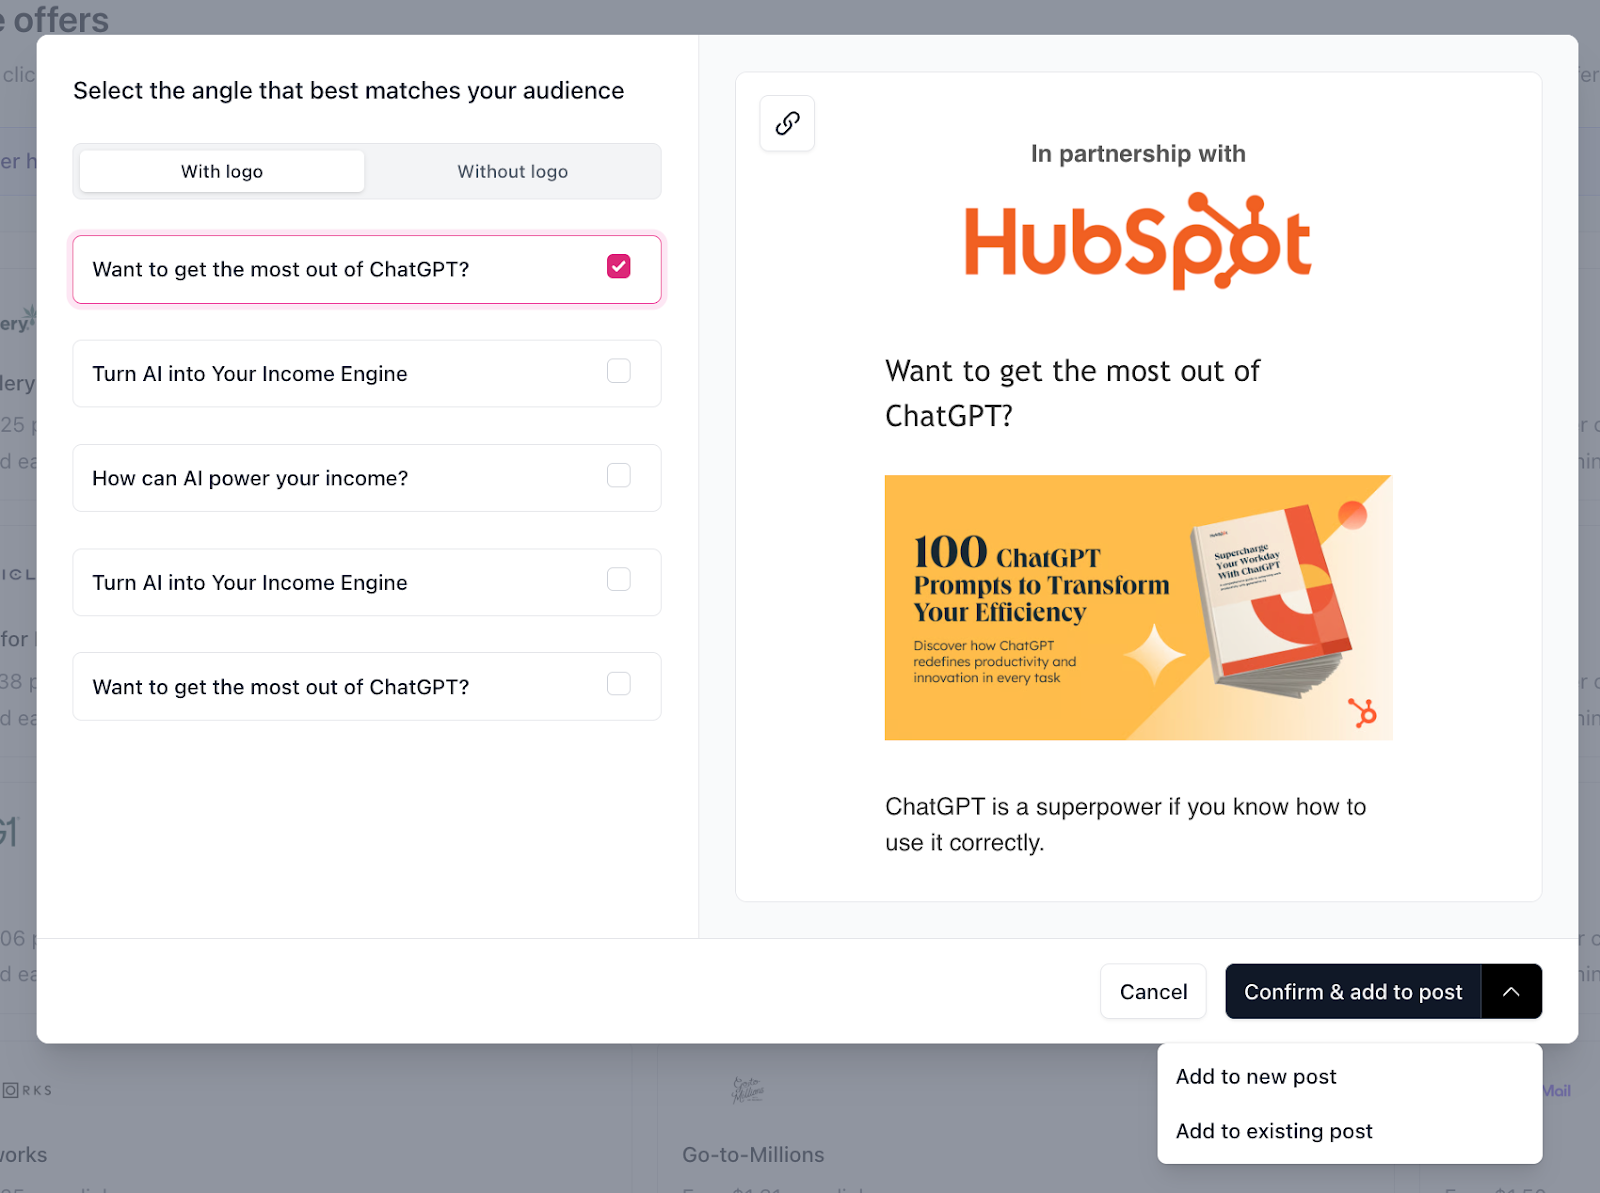Choose 'Add to existing post' menu option
1600x1193 pixels.
[x=1274, y=1131]
